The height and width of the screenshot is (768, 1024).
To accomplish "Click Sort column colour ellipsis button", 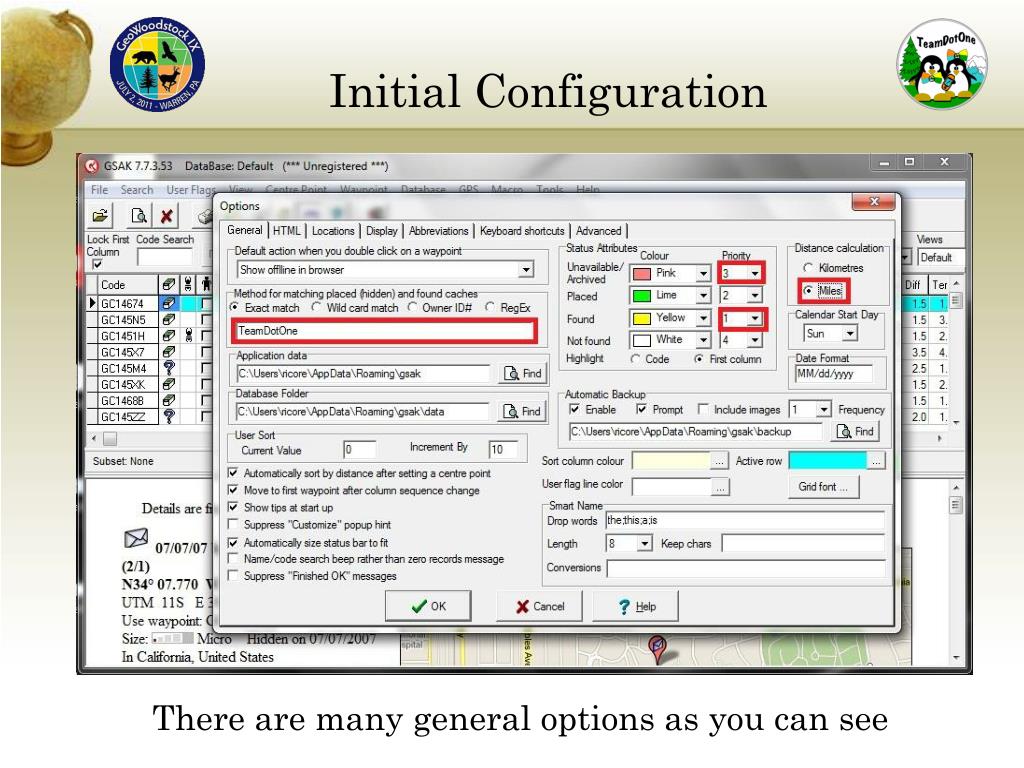I will [719, 461].
